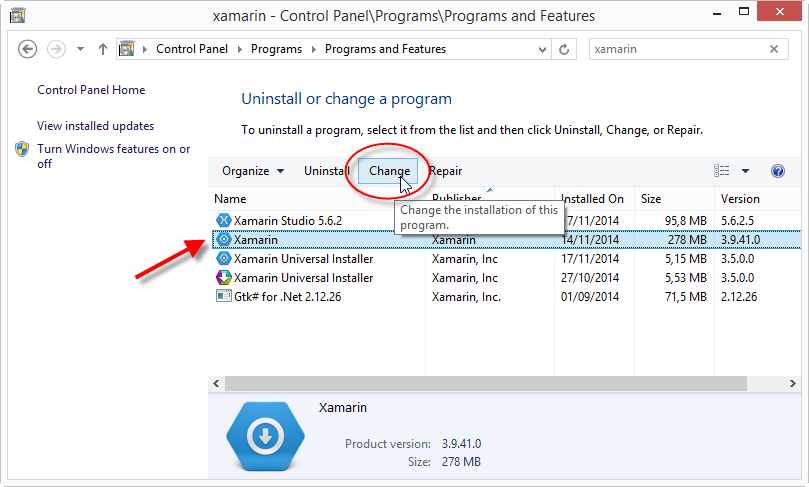Select the Xamarin program entry

506,240
